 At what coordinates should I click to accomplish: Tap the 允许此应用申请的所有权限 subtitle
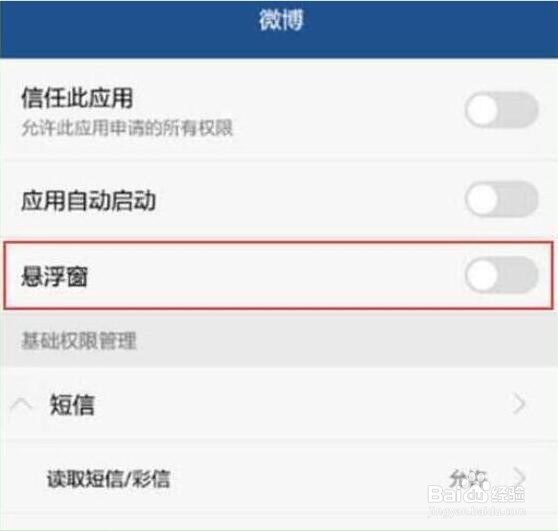(x=127, y=128)
